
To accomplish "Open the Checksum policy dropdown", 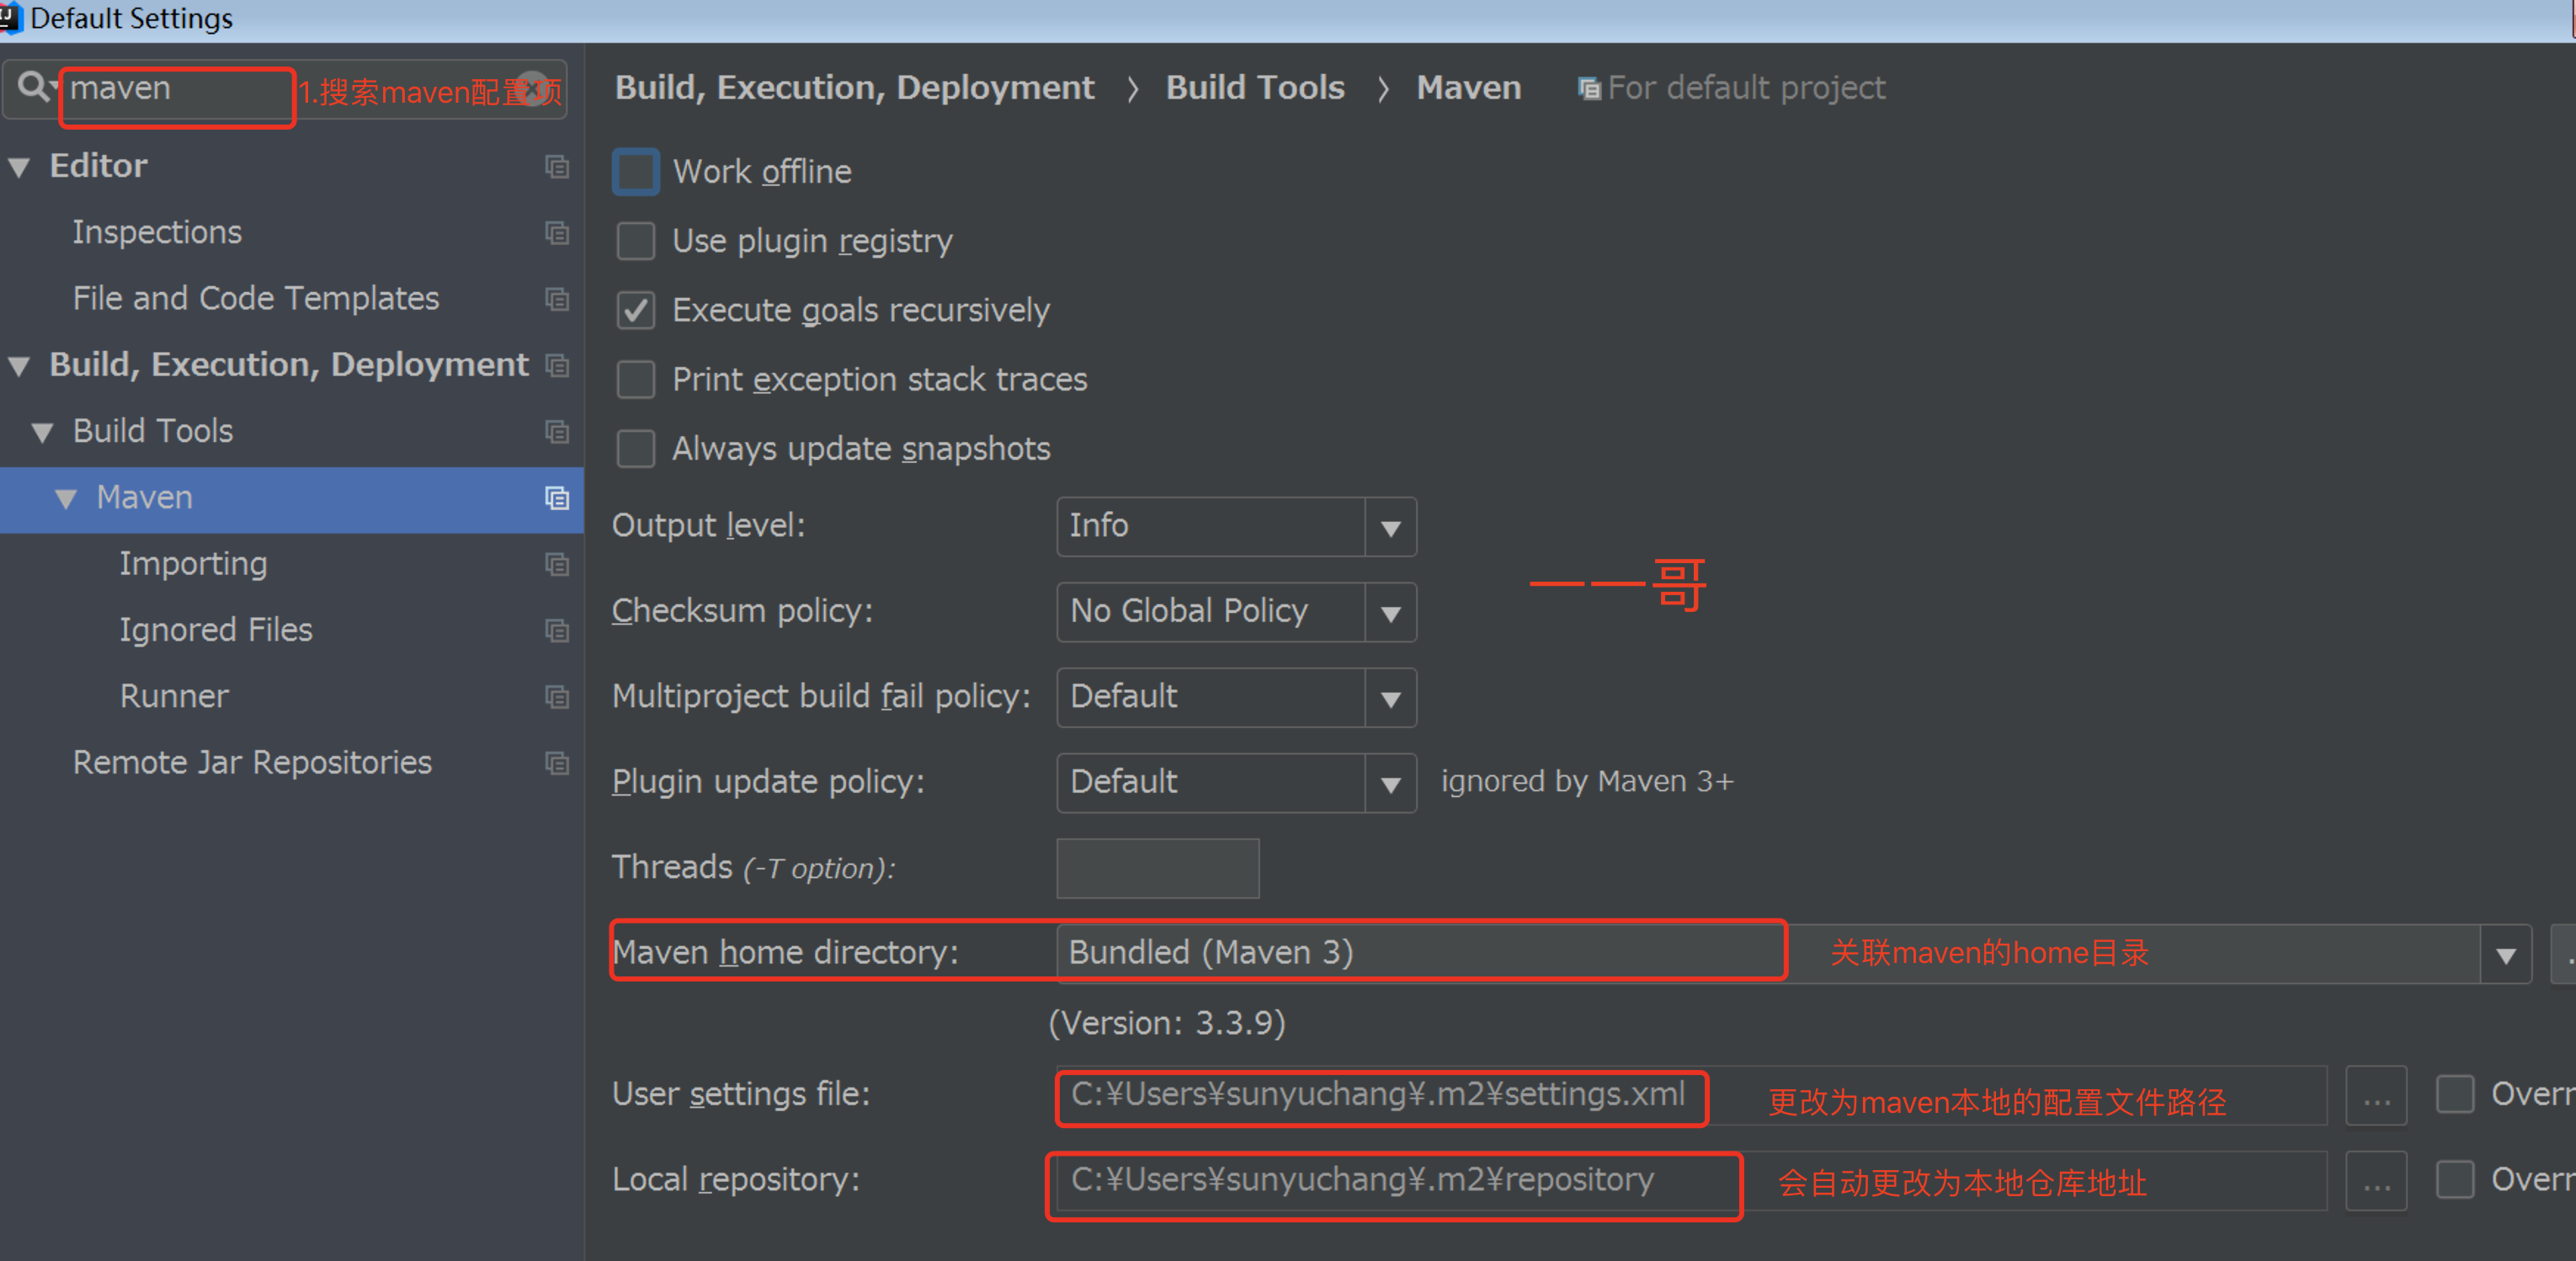I will tap(1389, 612).
